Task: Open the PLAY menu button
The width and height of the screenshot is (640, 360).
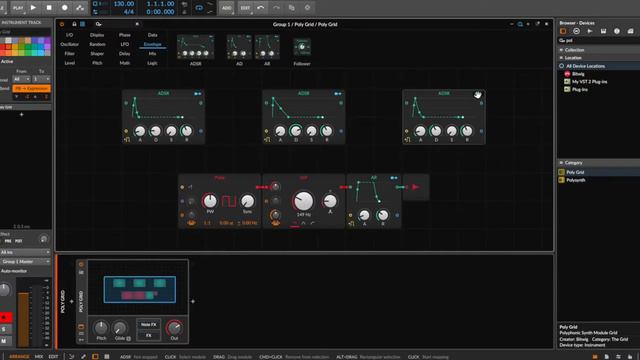Action: pyautogui.click(x=18, y=8)
